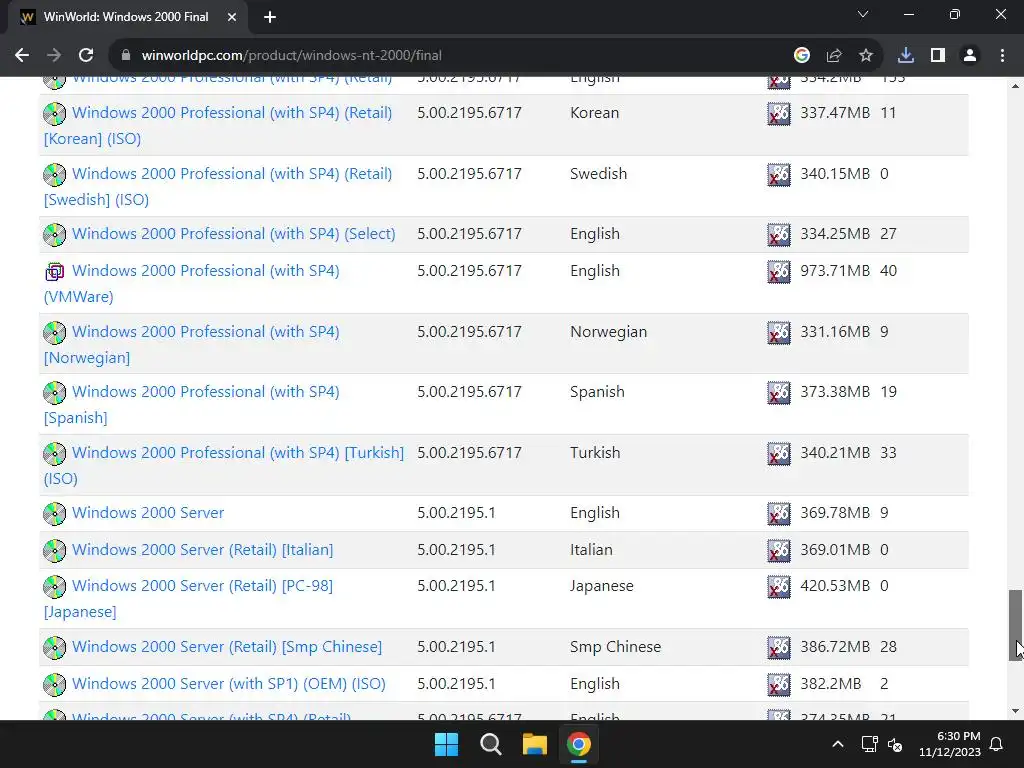View site information lock icon

click(x=126, y=56)
